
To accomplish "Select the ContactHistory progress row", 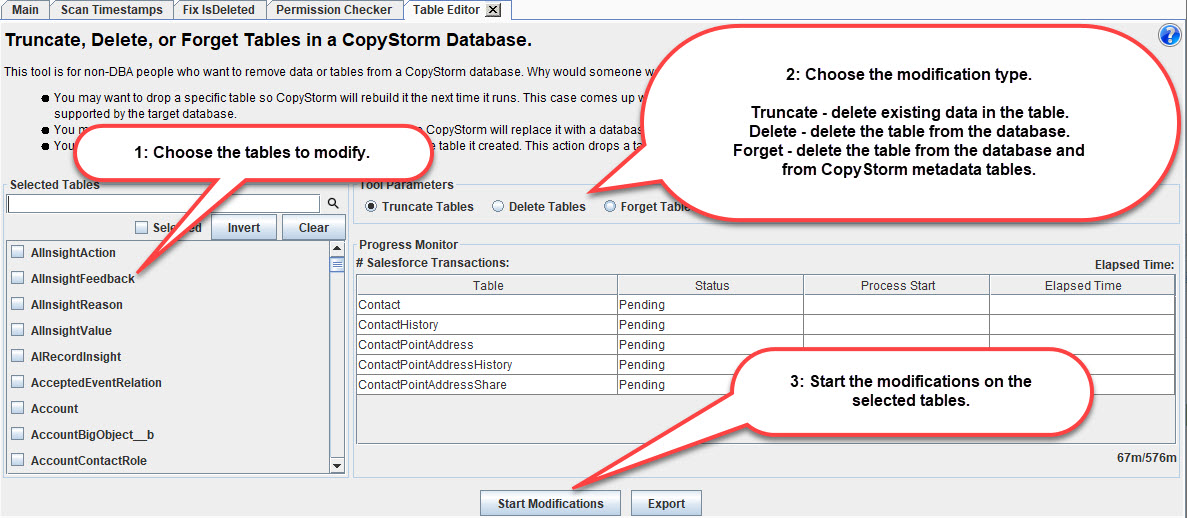I will 766,325.
